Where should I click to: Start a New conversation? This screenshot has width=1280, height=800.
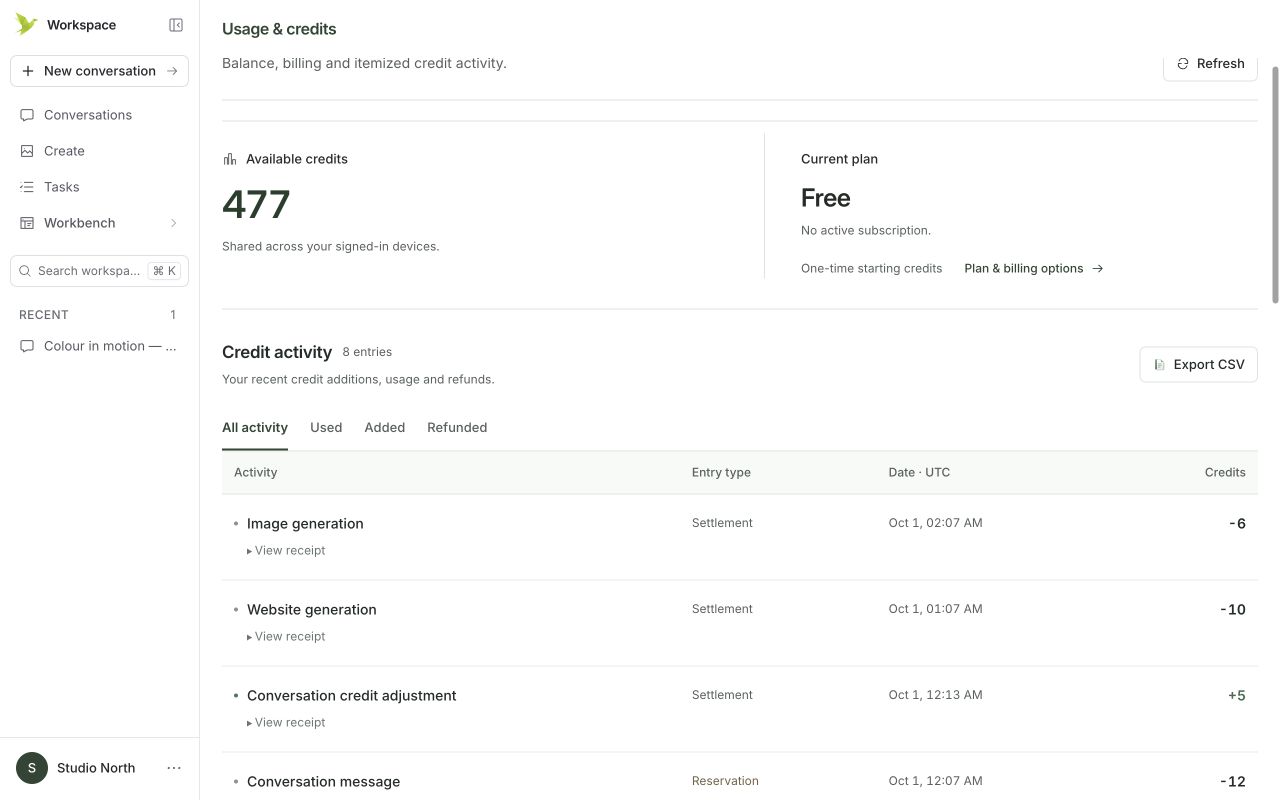click(x=99, y=71)
